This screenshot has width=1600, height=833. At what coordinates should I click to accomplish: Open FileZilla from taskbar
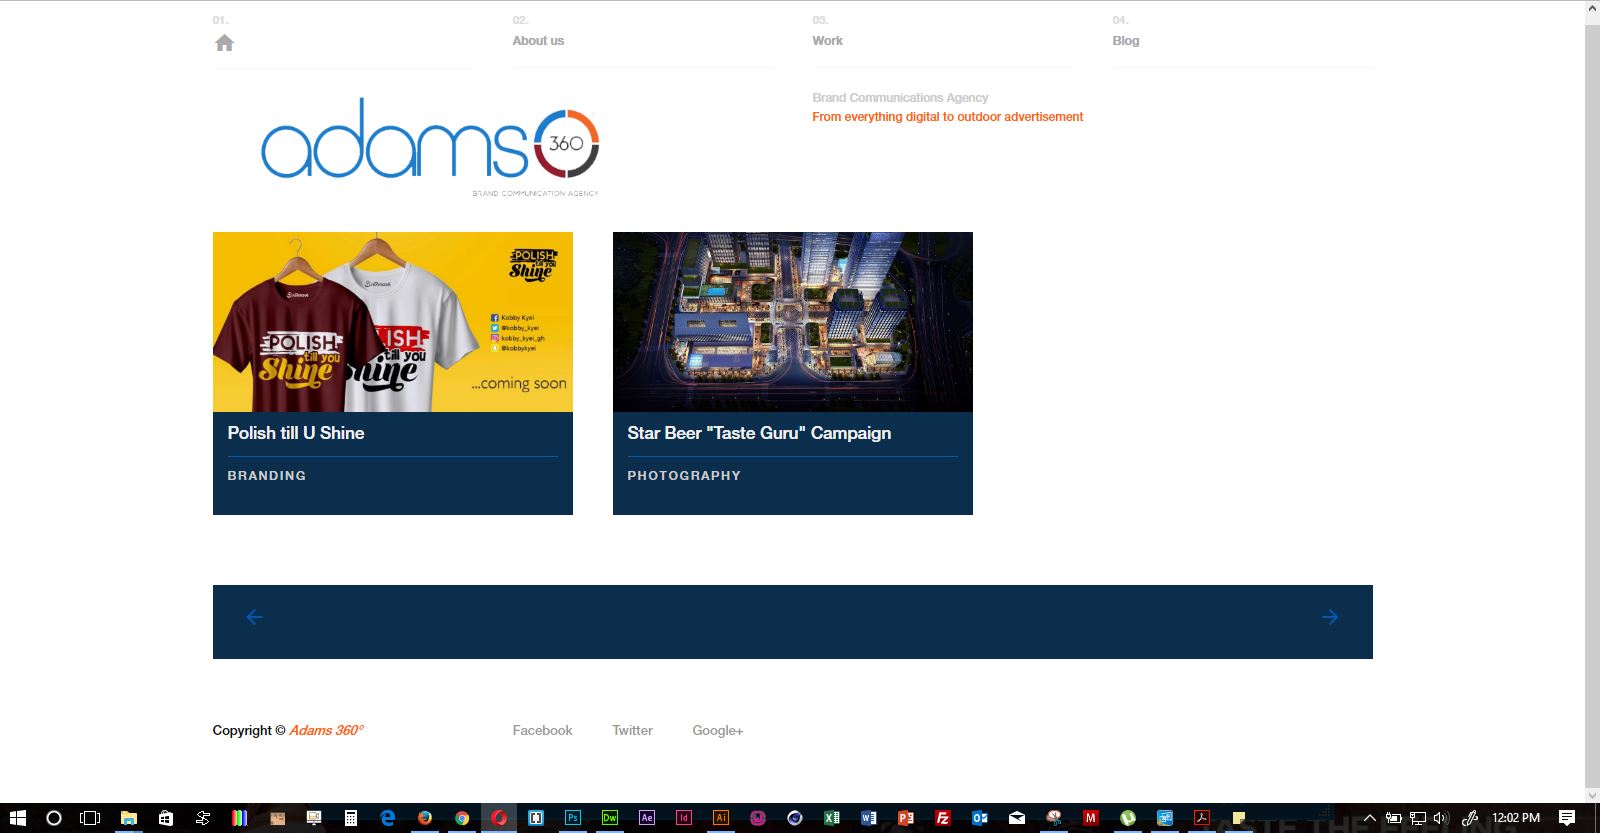pos(943,818)
